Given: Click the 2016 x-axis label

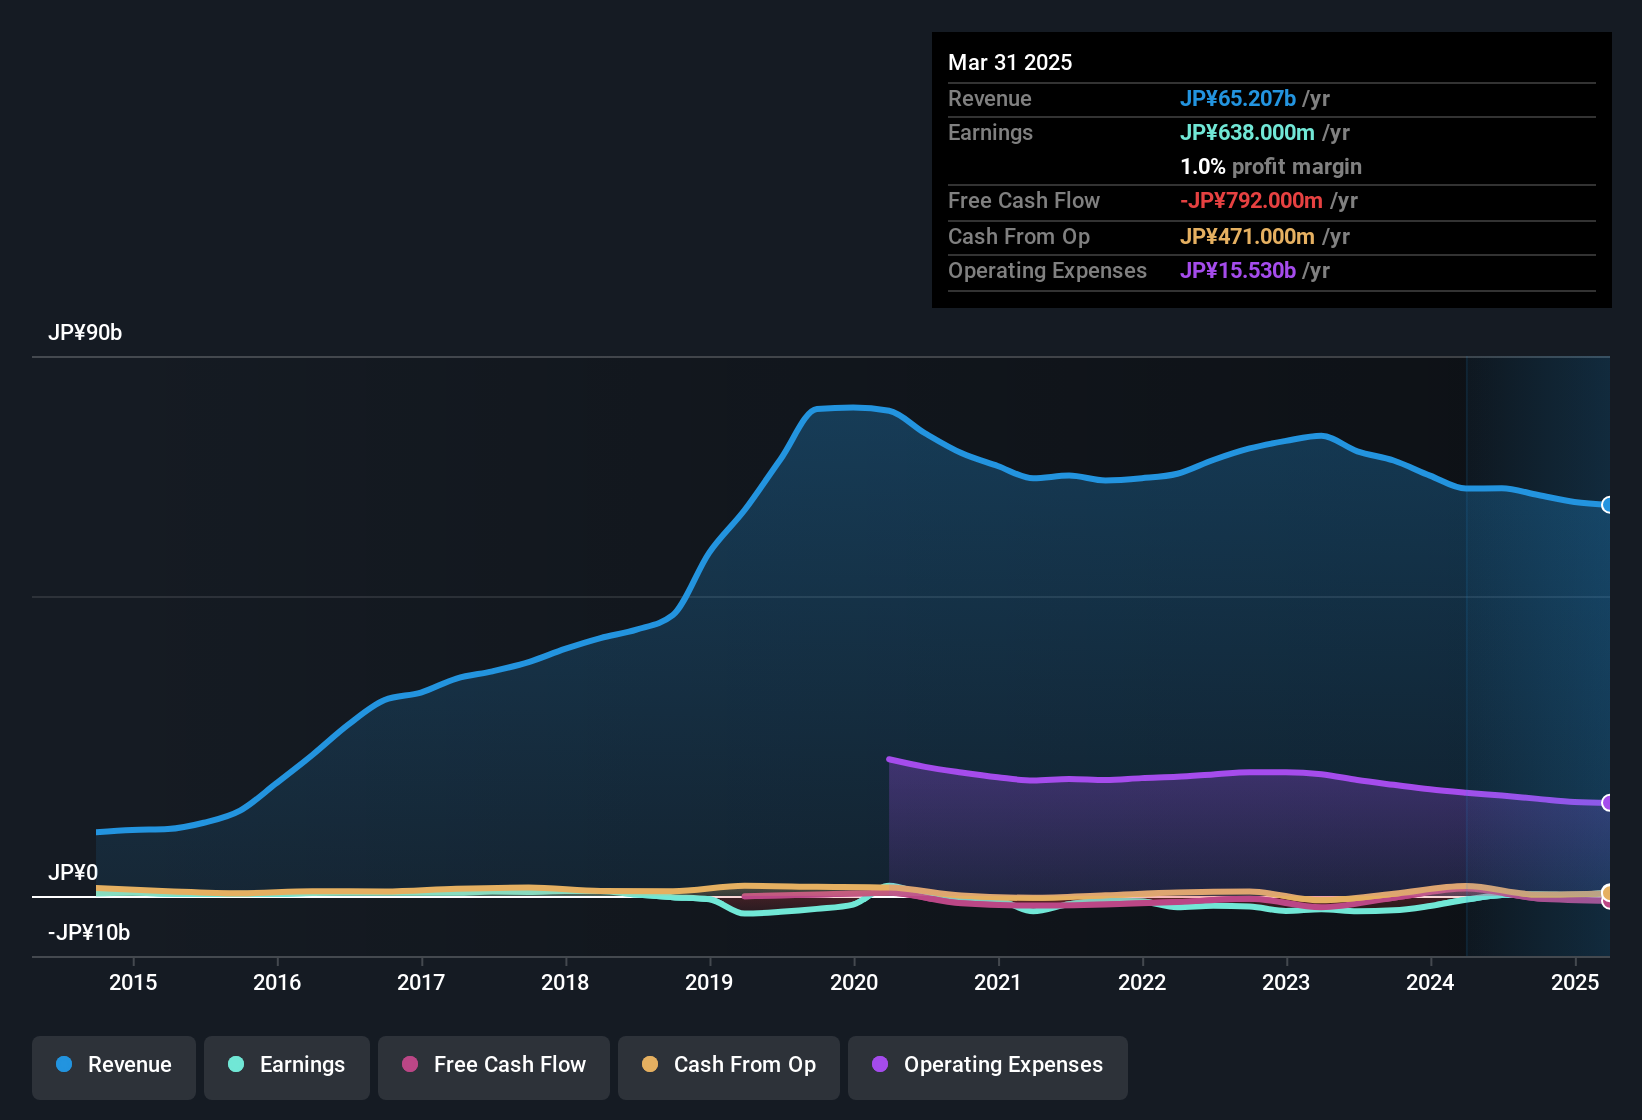Looking at the screenshot, I should [x=277, y=982].
